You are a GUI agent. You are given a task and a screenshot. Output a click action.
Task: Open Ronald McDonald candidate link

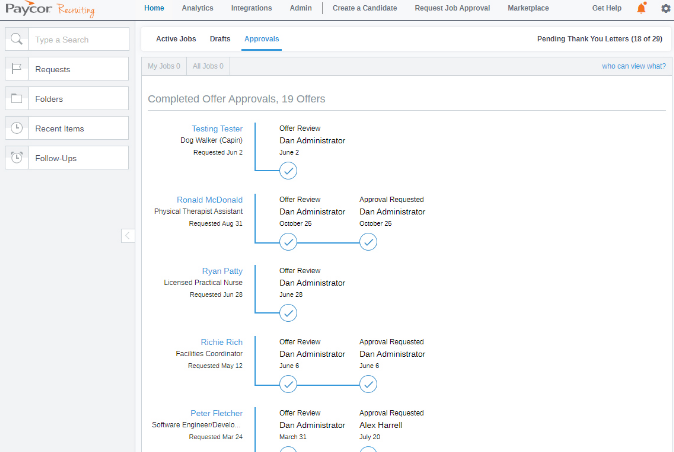coord(209,200)
